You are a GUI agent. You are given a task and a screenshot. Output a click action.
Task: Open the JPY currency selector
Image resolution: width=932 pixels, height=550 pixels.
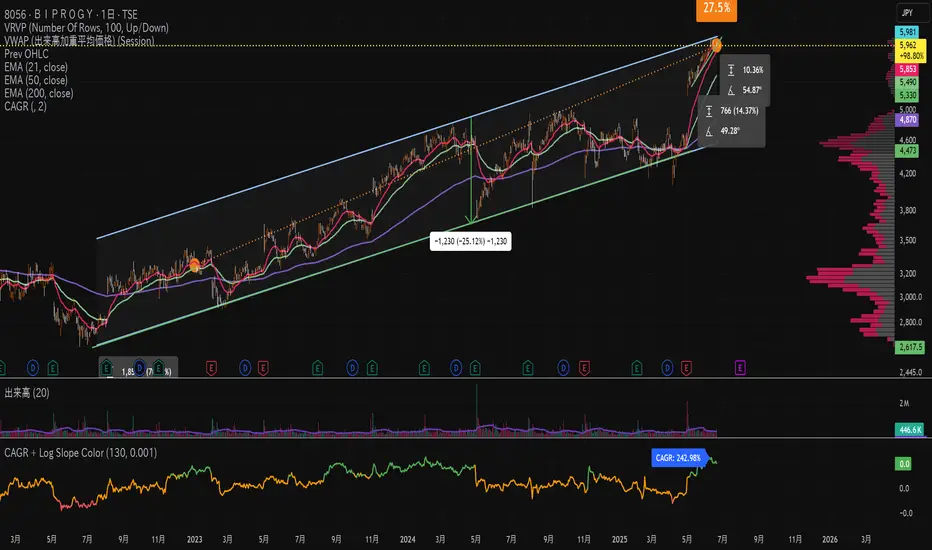coord(905,13)
